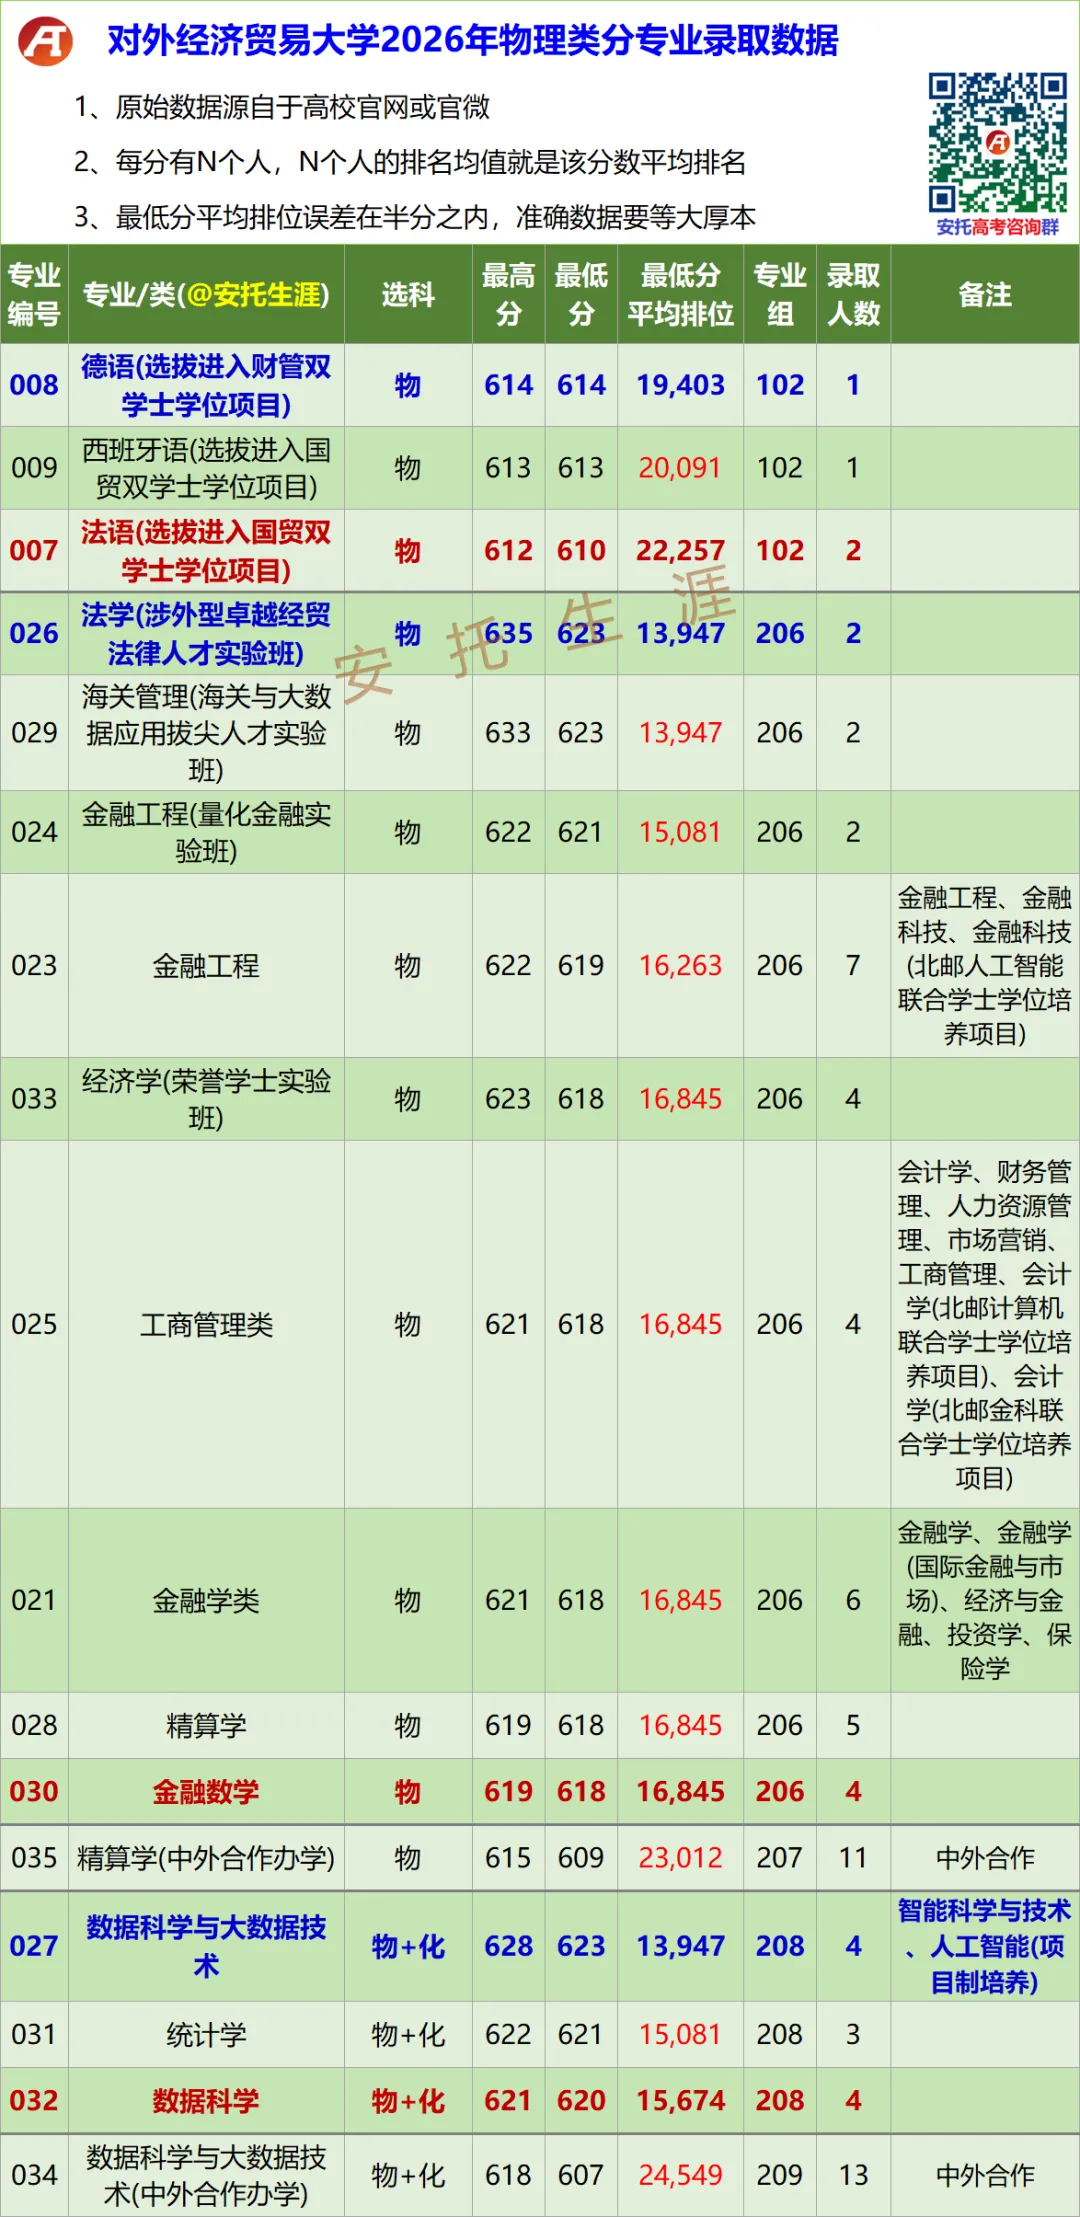Image resolution: width=1080 pixels, height=2217 pixels.
Task: Select major code 023
Action: [x=34, y=966]
